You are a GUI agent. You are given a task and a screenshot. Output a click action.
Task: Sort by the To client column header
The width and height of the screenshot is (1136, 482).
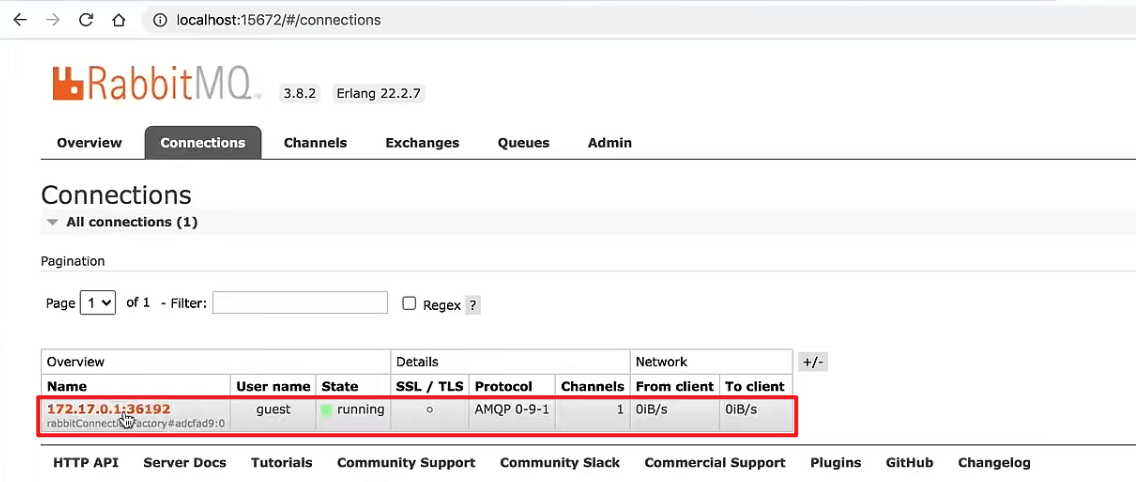tap(755, 386)
